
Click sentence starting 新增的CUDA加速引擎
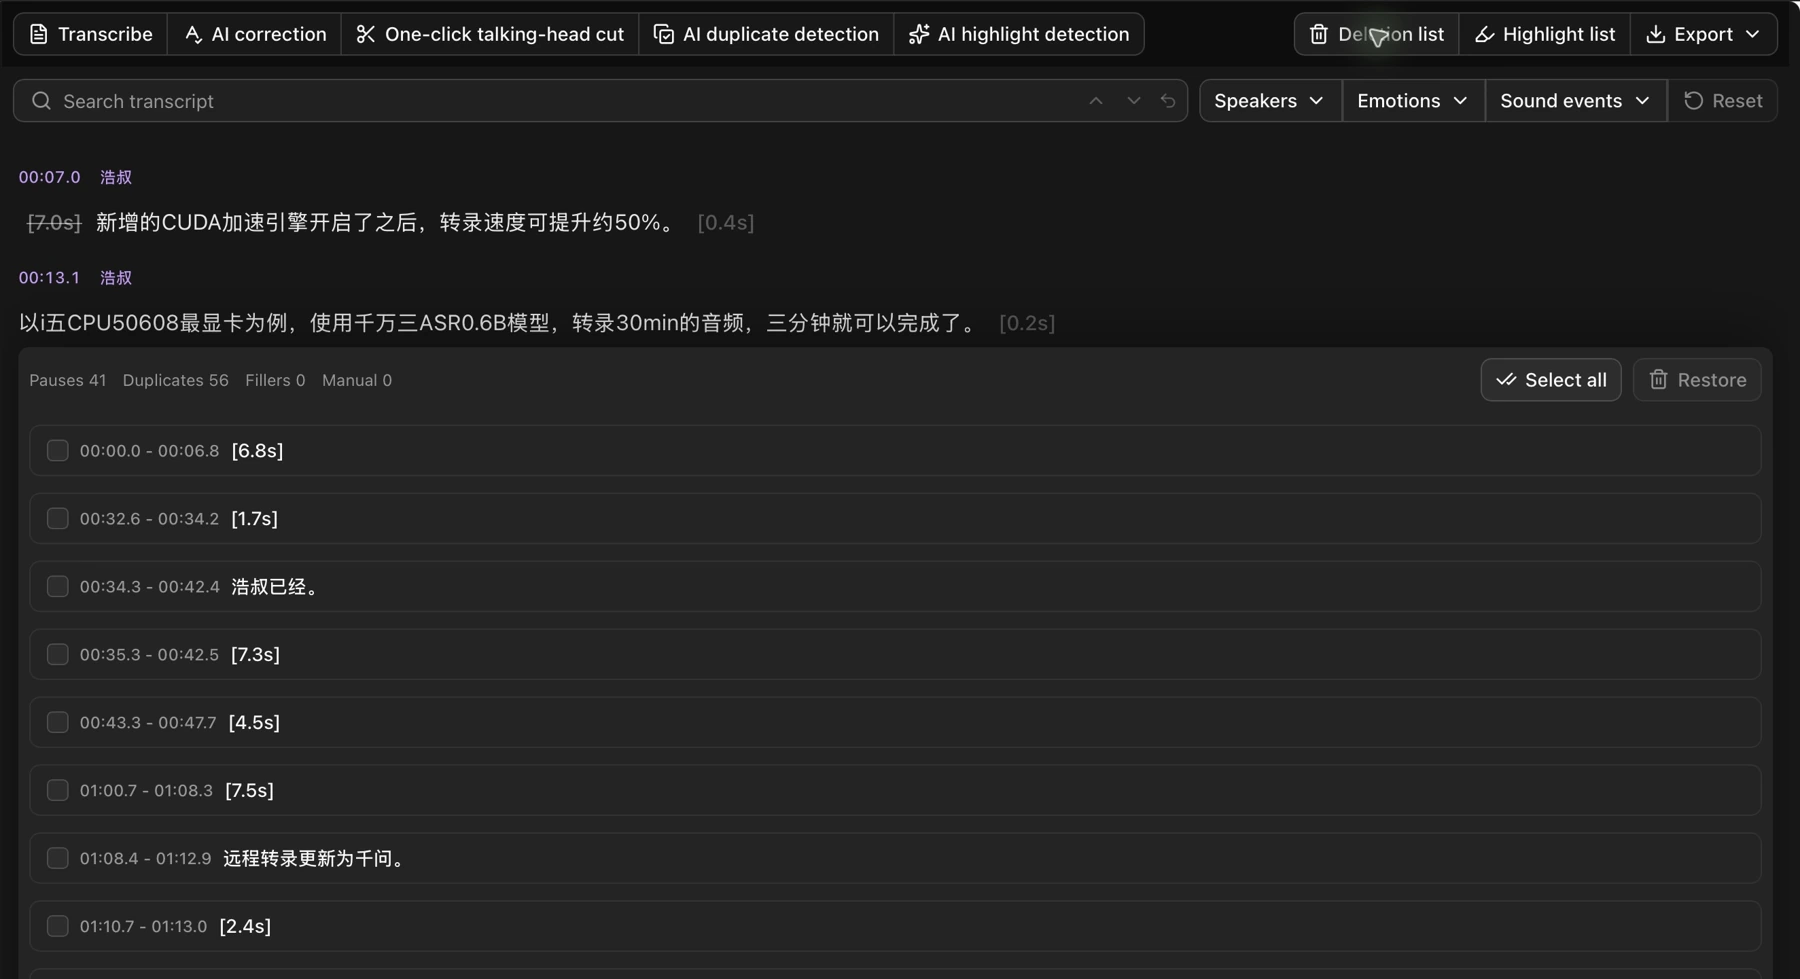click(387, 223)
